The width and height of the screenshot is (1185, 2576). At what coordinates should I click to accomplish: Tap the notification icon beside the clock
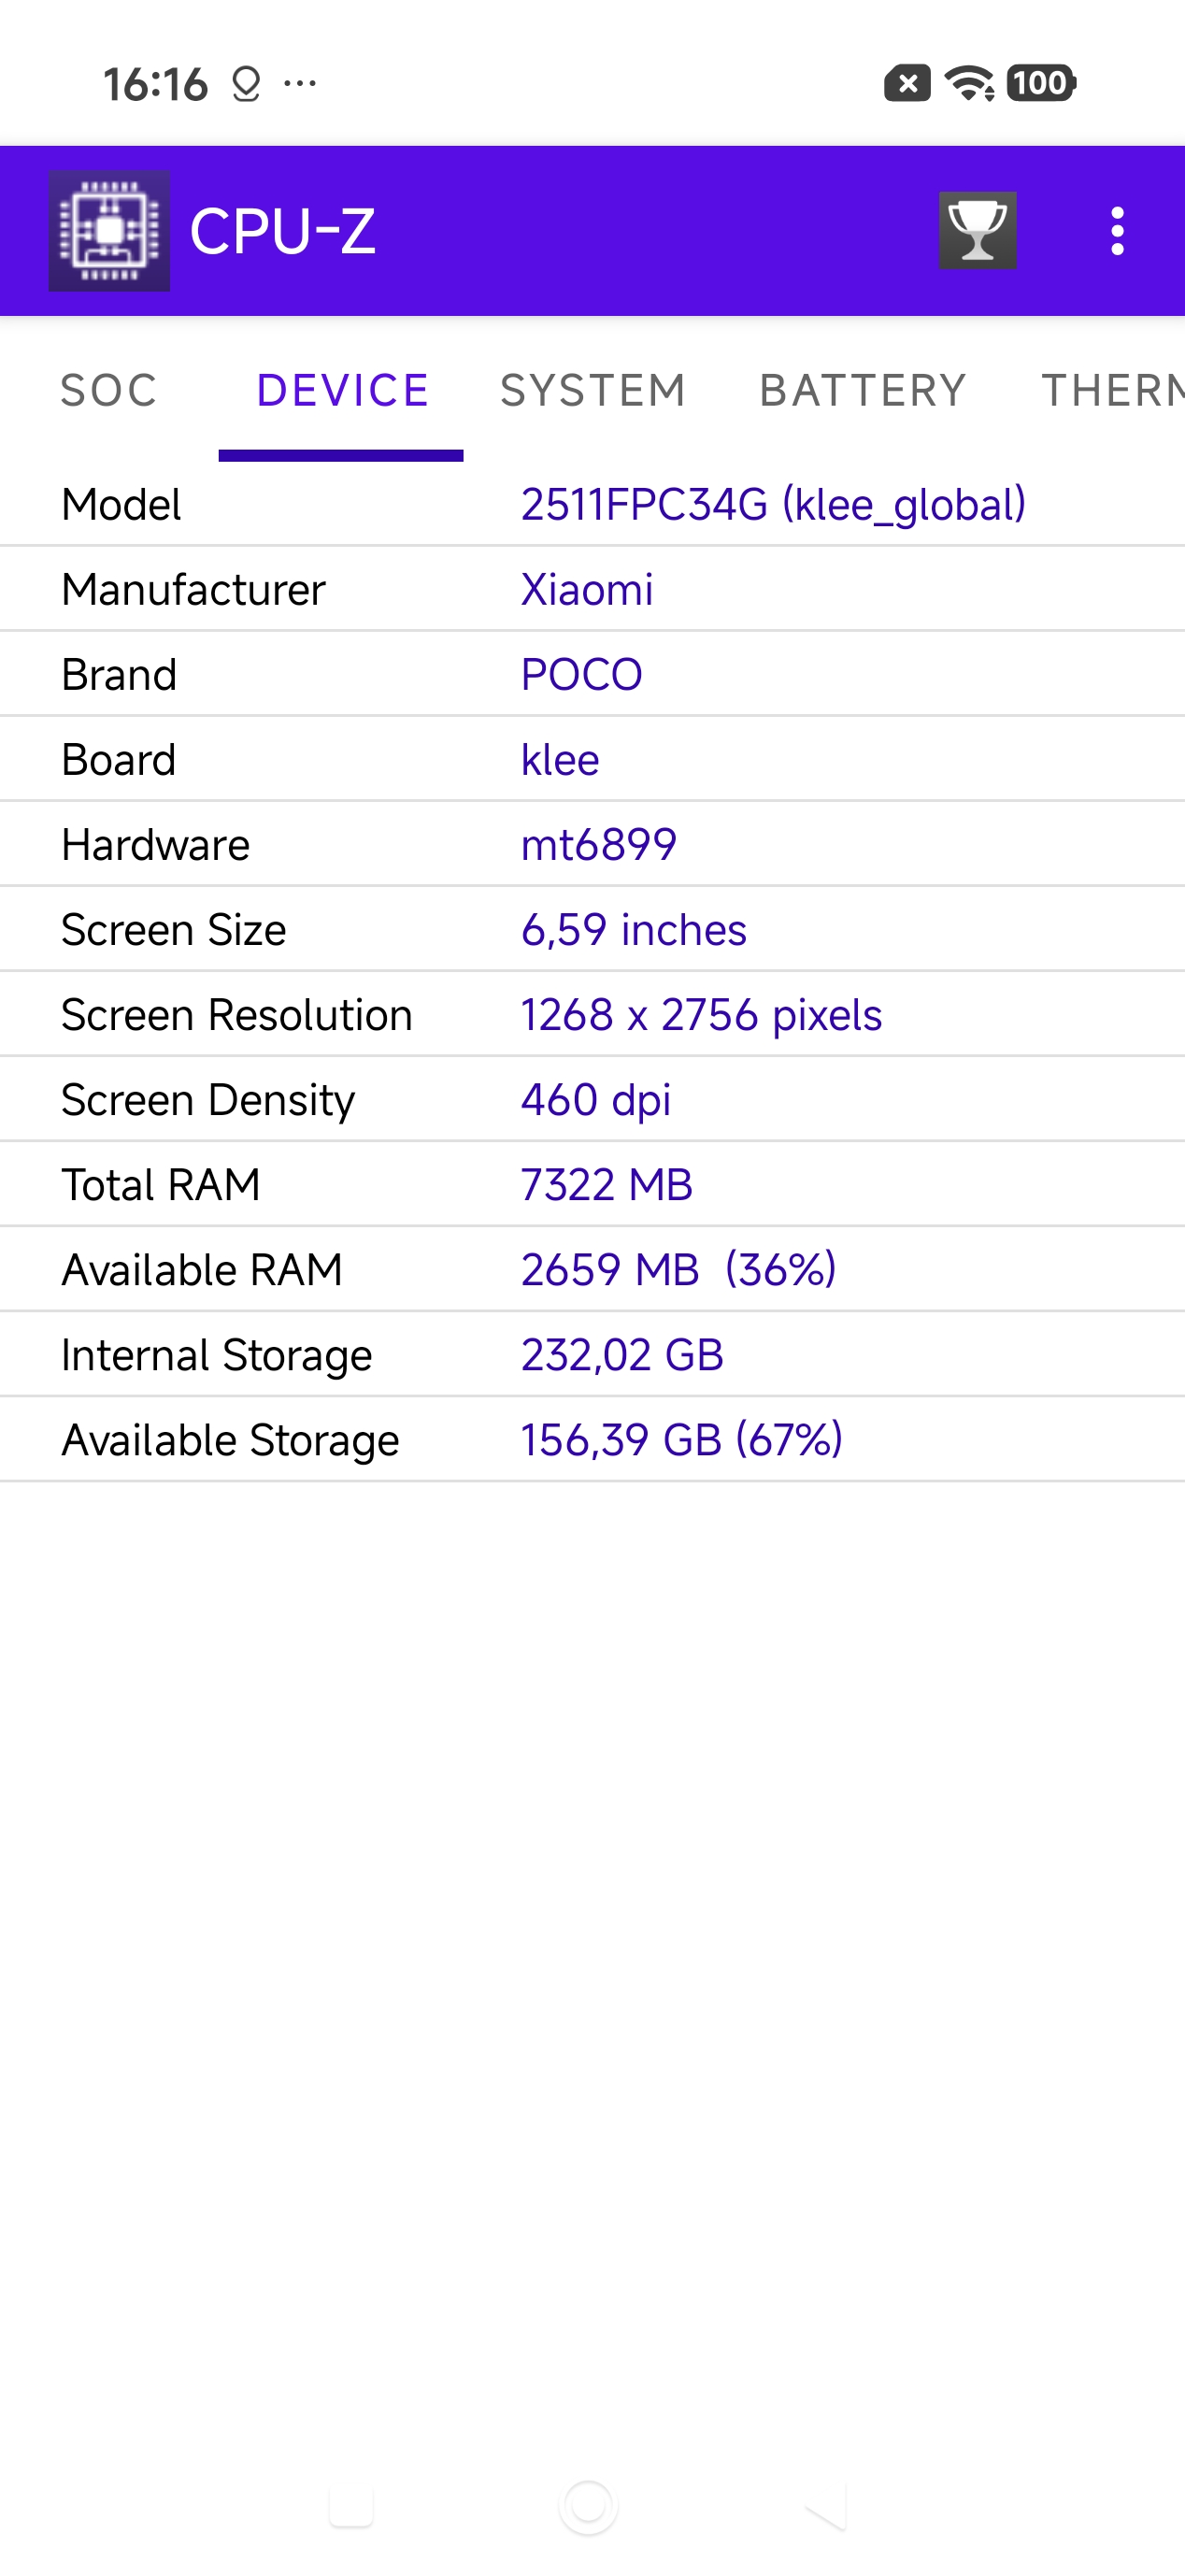246,84
